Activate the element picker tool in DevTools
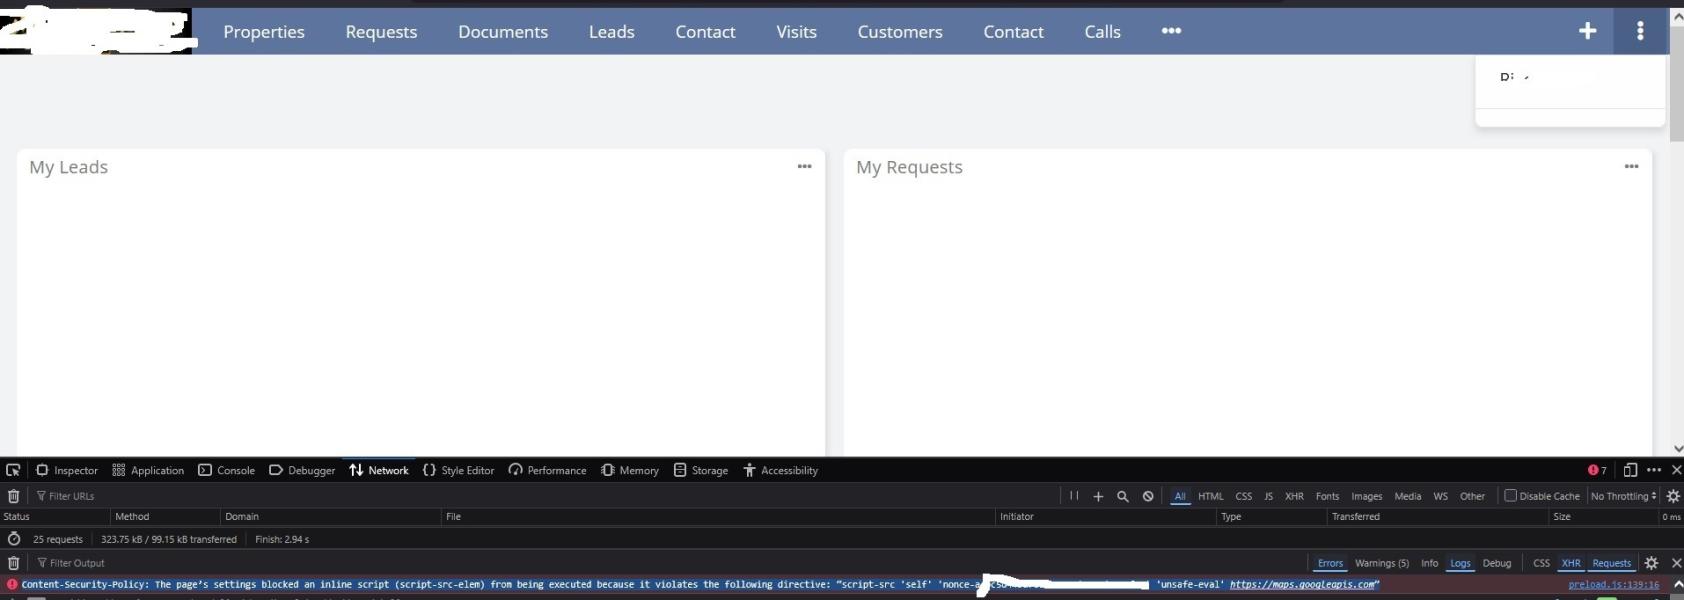This screenshot has width=1684, height=600. (x=13, y=470)
